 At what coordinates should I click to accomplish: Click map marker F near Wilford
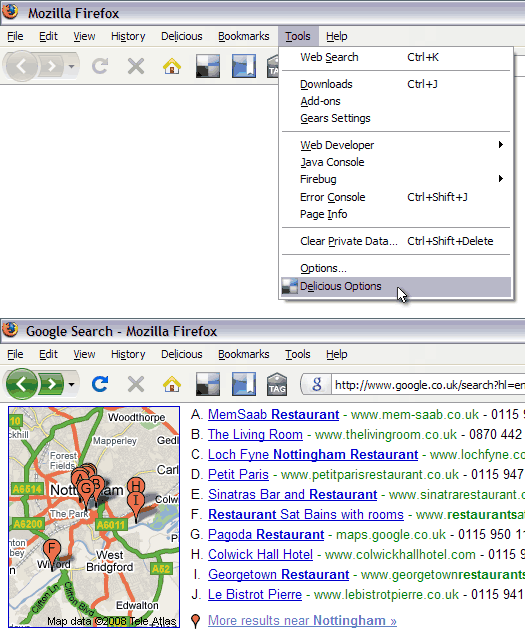pyautogui.click(x=52, y=551)
